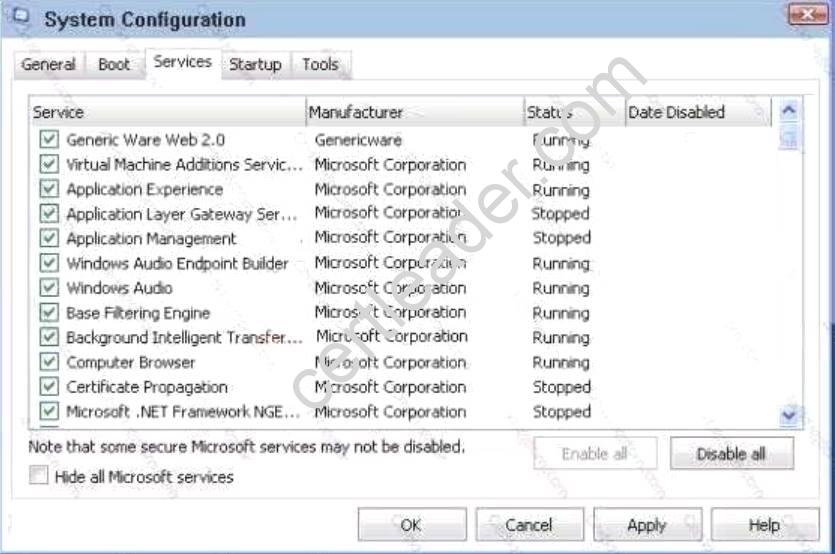
Task: Uncheck Generic Ware Web 2.0 service
Action: (x=49, y=140)
